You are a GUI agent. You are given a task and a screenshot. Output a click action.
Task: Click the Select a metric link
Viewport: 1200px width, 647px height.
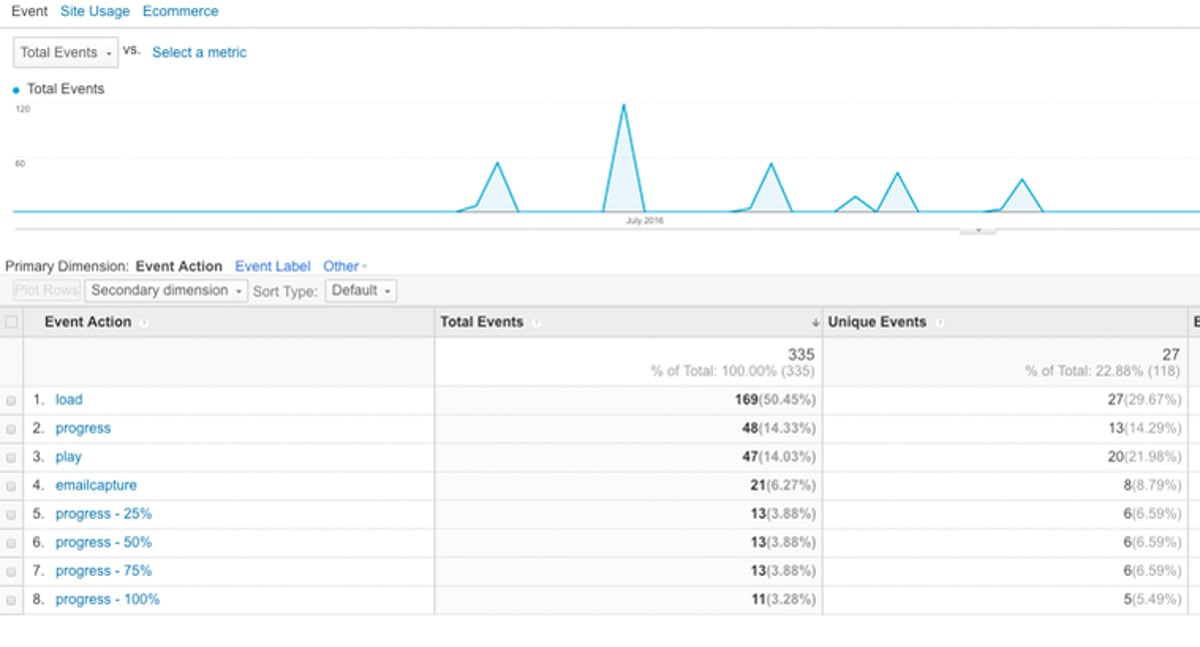(x=199, y=52)
